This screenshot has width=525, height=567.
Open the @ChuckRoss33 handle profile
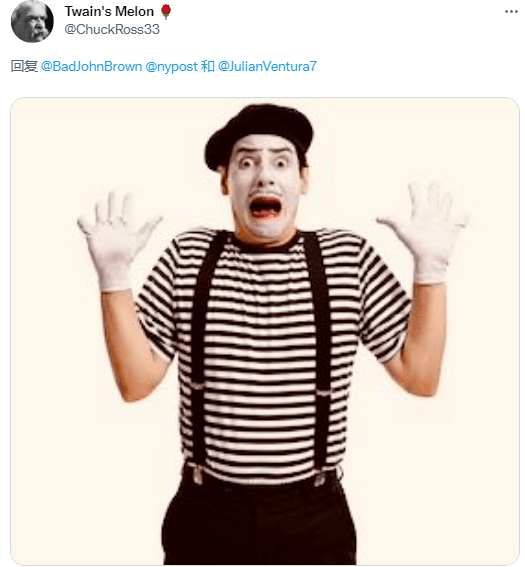click(112, 29)
